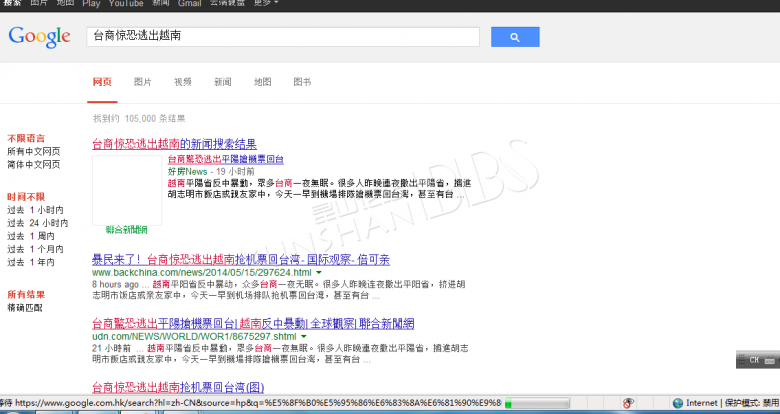This screenshot has width=780, height=414.
Task: Filter results to 过去 1 小时内
Action: [x=35, y=210]
